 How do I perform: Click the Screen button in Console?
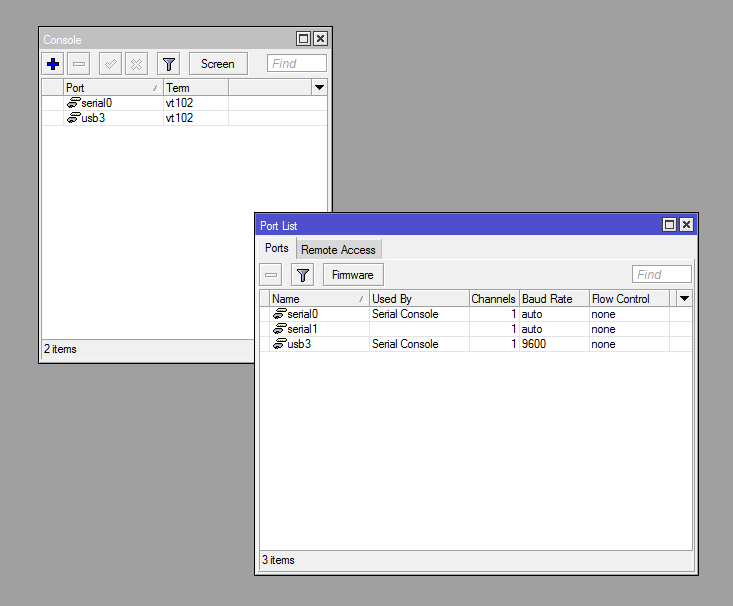pos(218,64)
